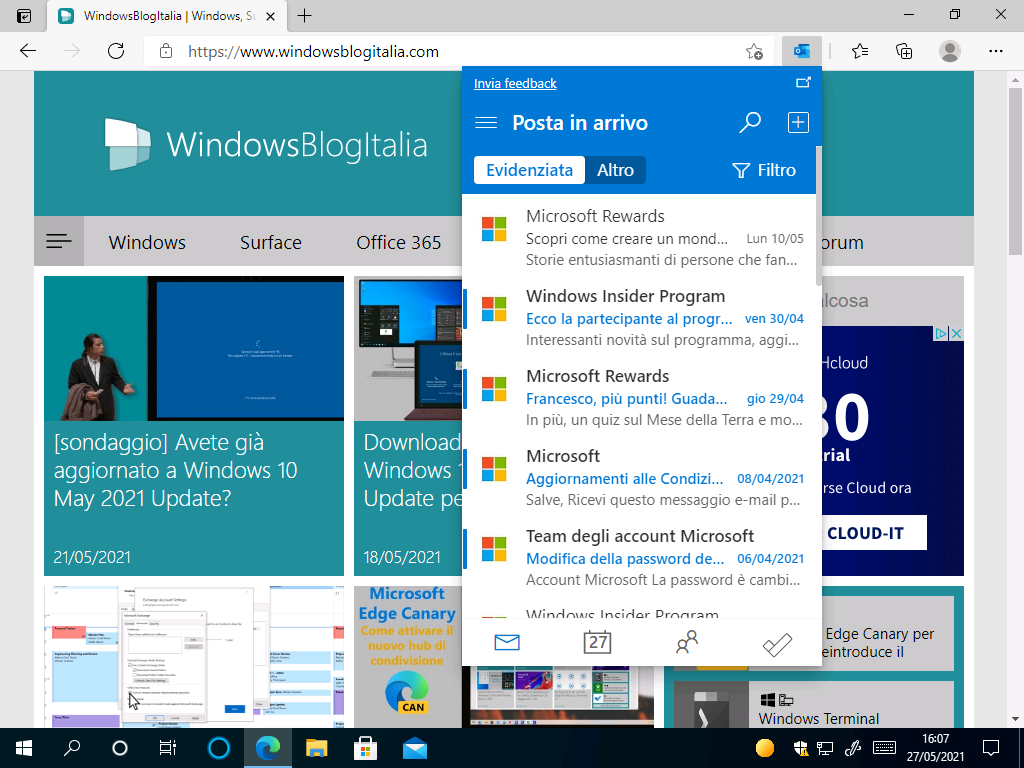Open the Filtro filter dropdown
The width and height of the screenshot is (1024, 768).
[764, 170]
